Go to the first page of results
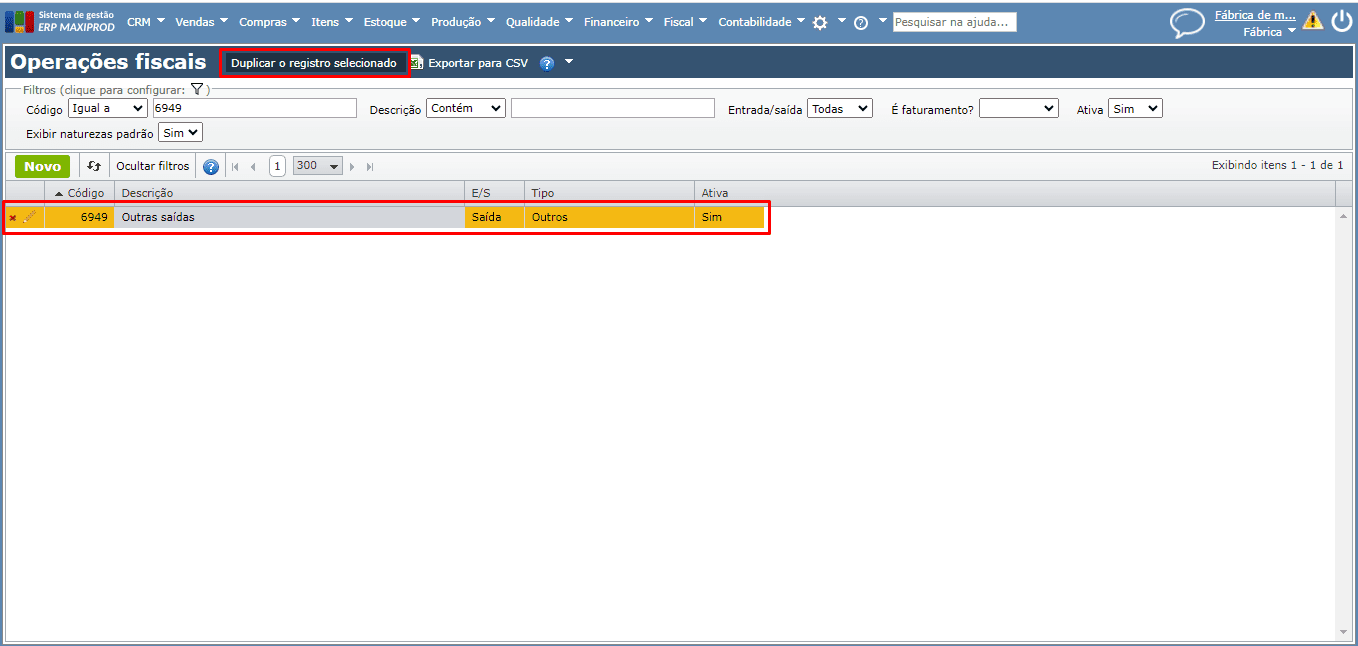This screenshot has width=1358, height=646. (x=236, y=167)
